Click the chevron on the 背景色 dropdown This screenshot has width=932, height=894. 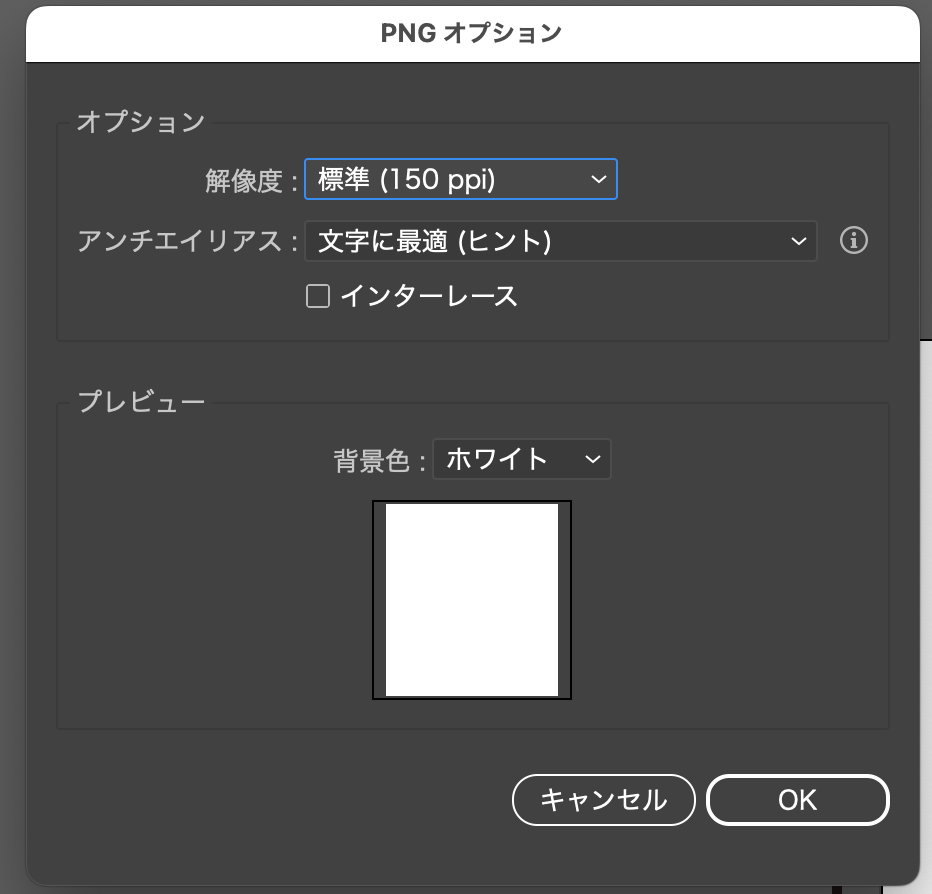click(x=592, y=459)
